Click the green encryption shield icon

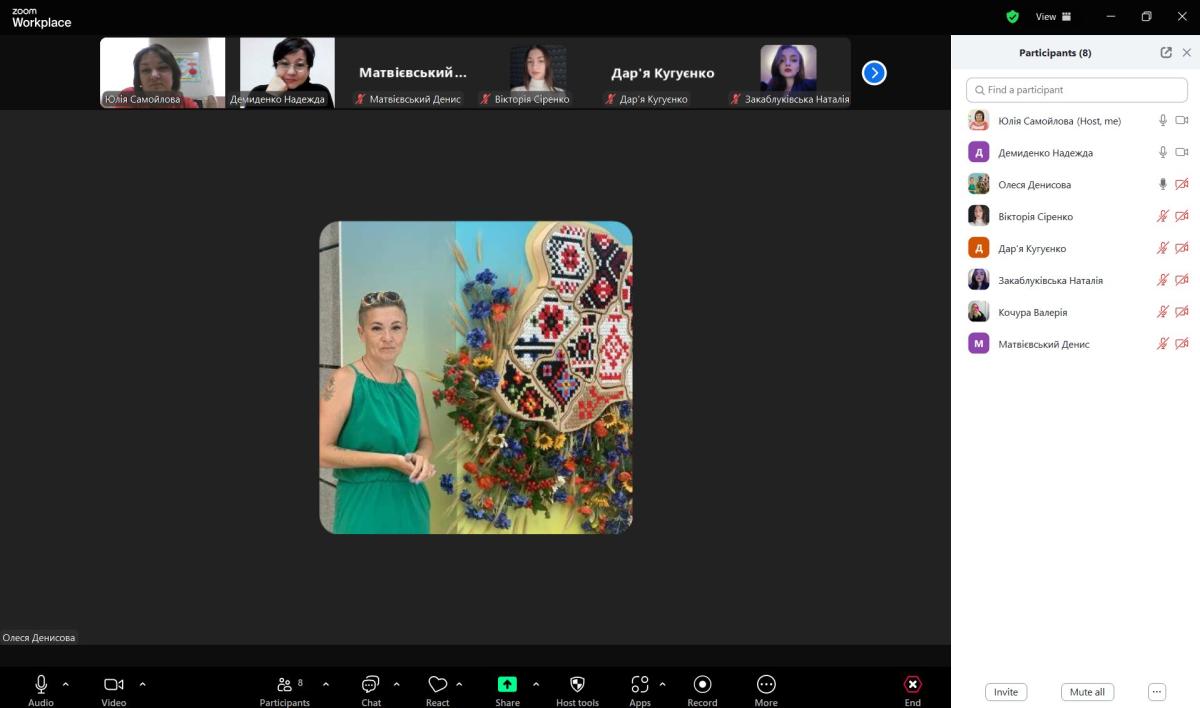point(1012,17)
